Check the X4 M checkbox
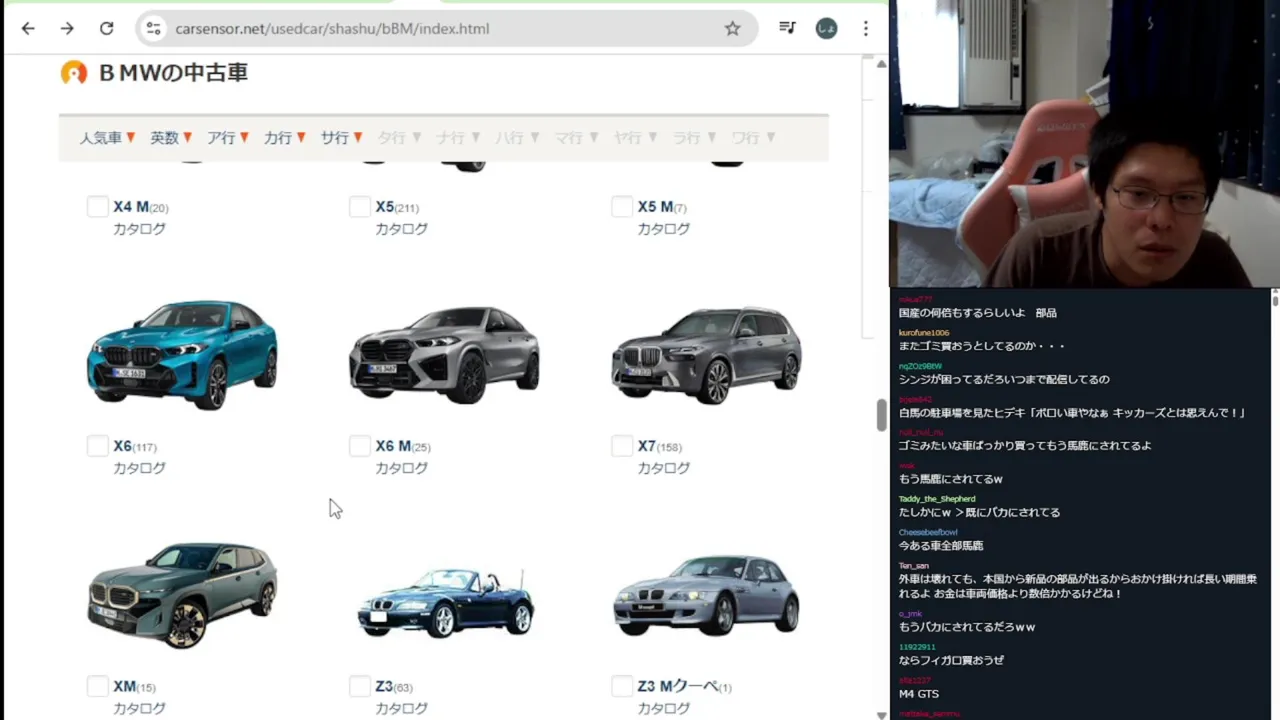This screenshot has height=720, width=1280. (97, 206)
